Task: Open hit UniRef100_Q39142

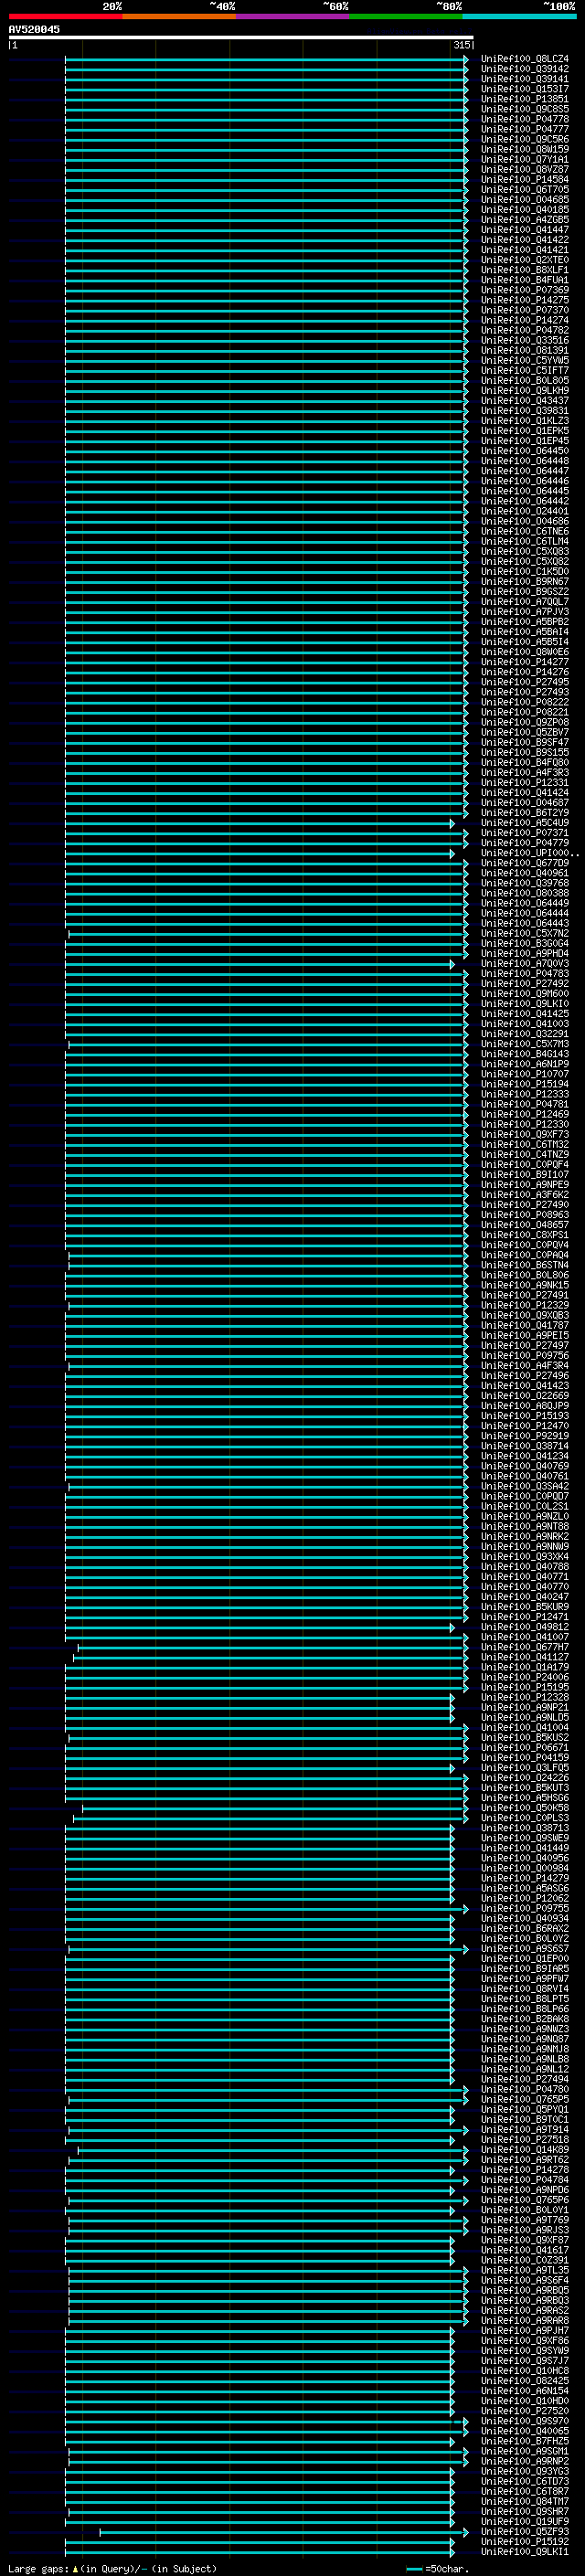Action: coord(525,69)
